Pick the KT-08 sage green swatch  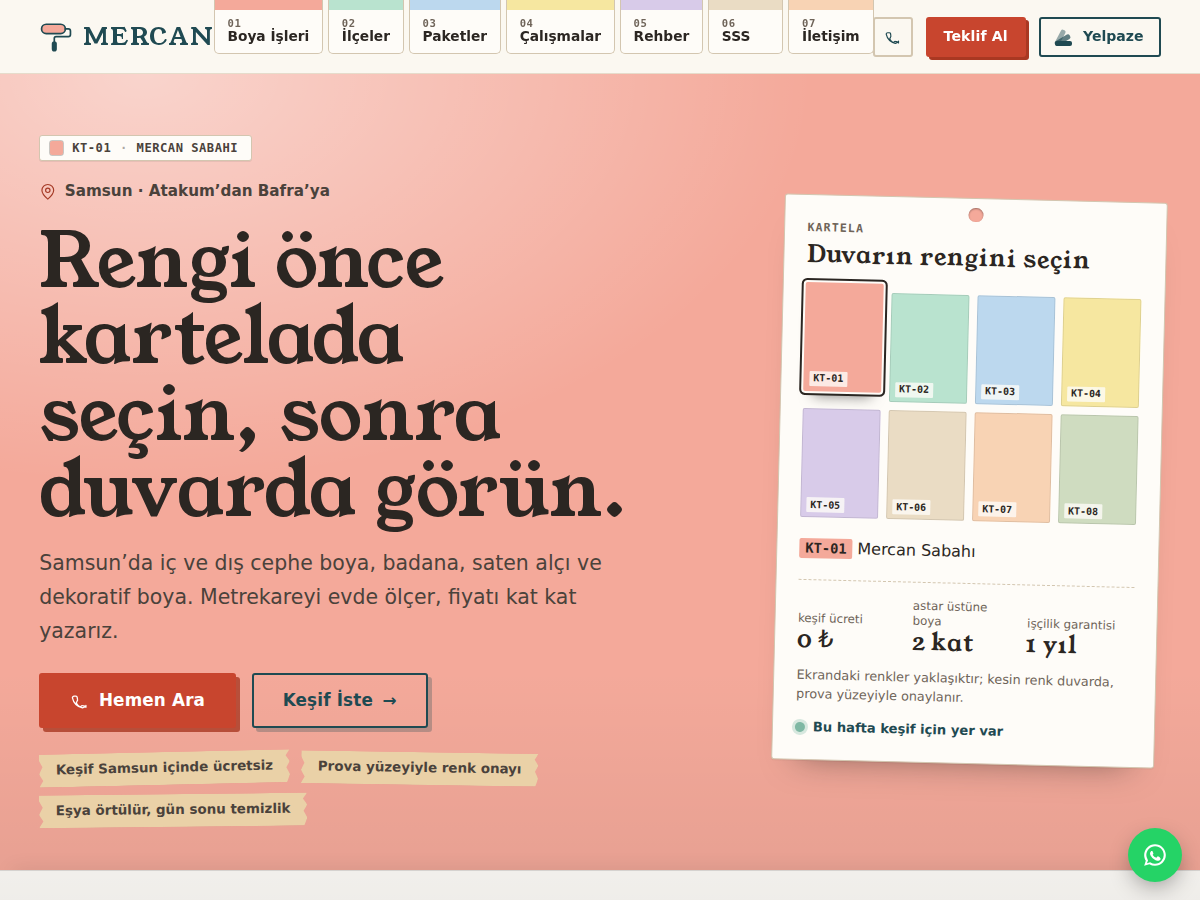tap(1098, 469)
